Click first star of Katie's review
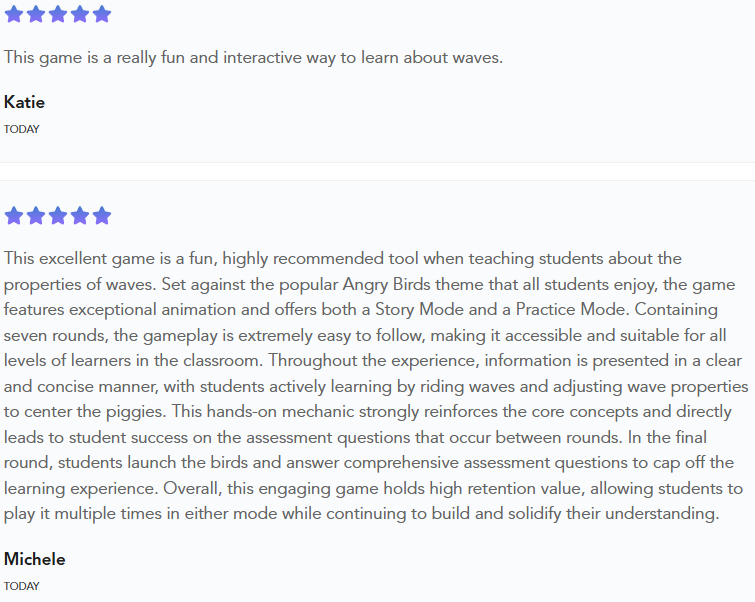Image resolution: width=755 pixels, height=602 pixels. (x=14, y=14)
